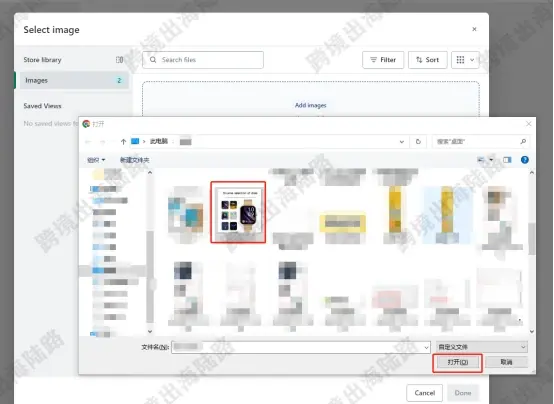Click the computer icon in address bar
Screen dimensions: 554x404
(x=135, y=141)
